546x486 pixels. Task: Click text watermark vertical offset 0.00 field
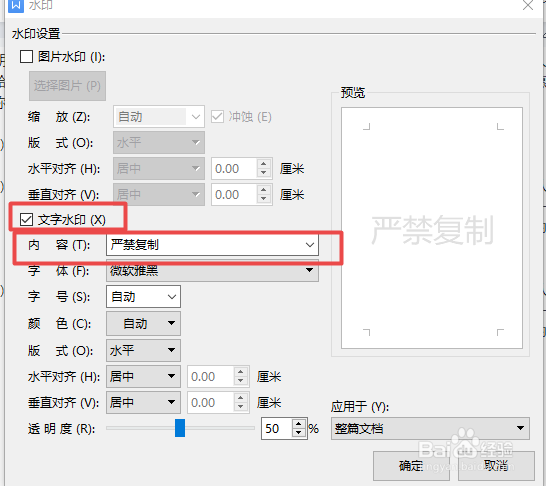(211, 402)
